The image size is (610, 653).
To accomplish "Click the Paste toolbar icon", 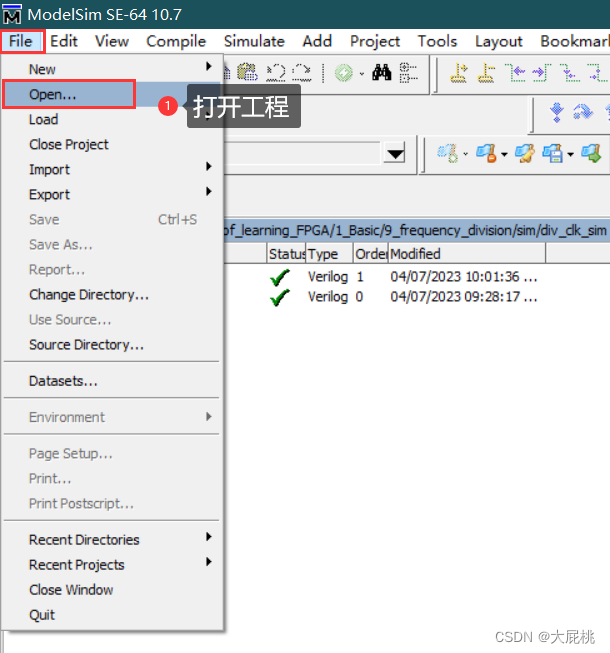I will [247, 73].
